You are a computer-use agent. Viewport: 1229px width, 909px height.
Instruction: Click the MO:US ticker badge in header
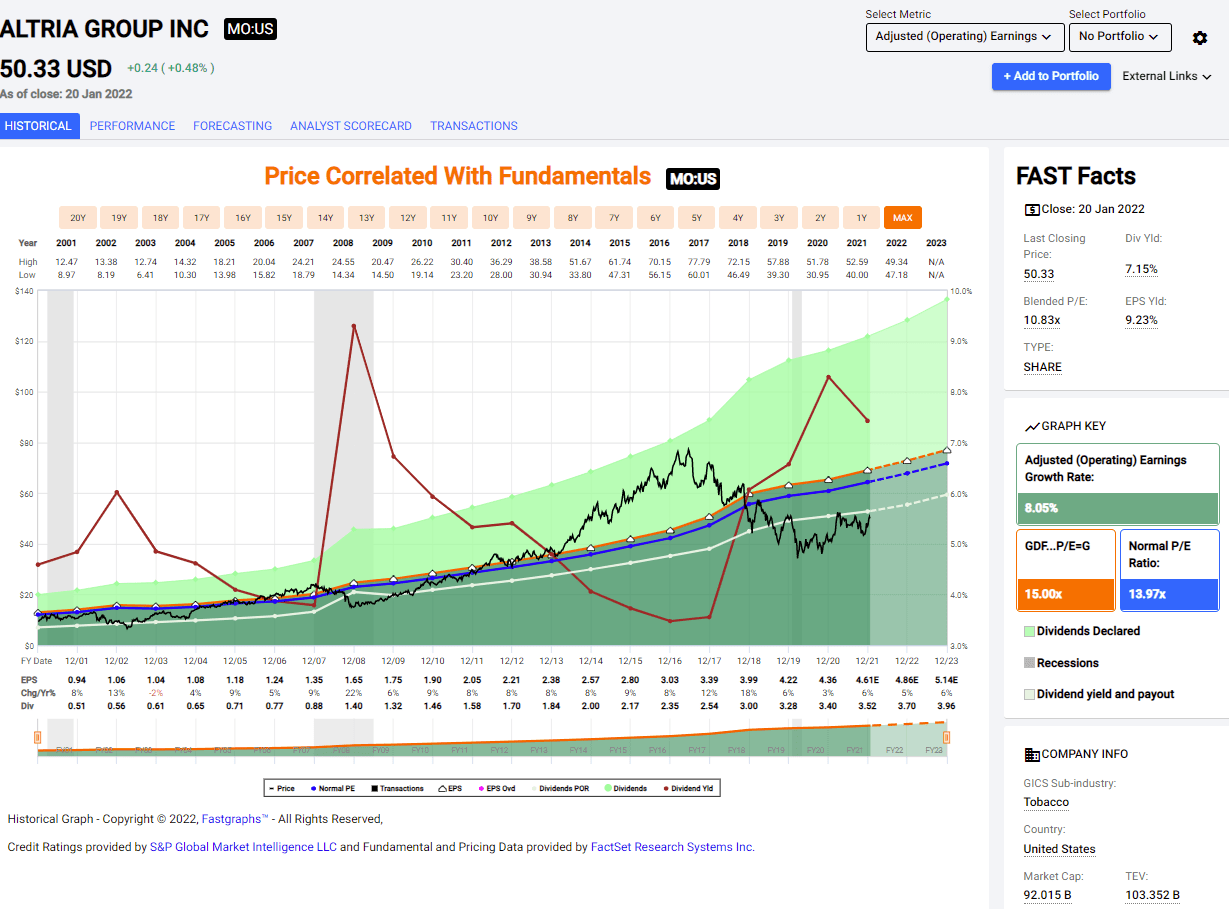pyautogui.click(x=250, y=29)
